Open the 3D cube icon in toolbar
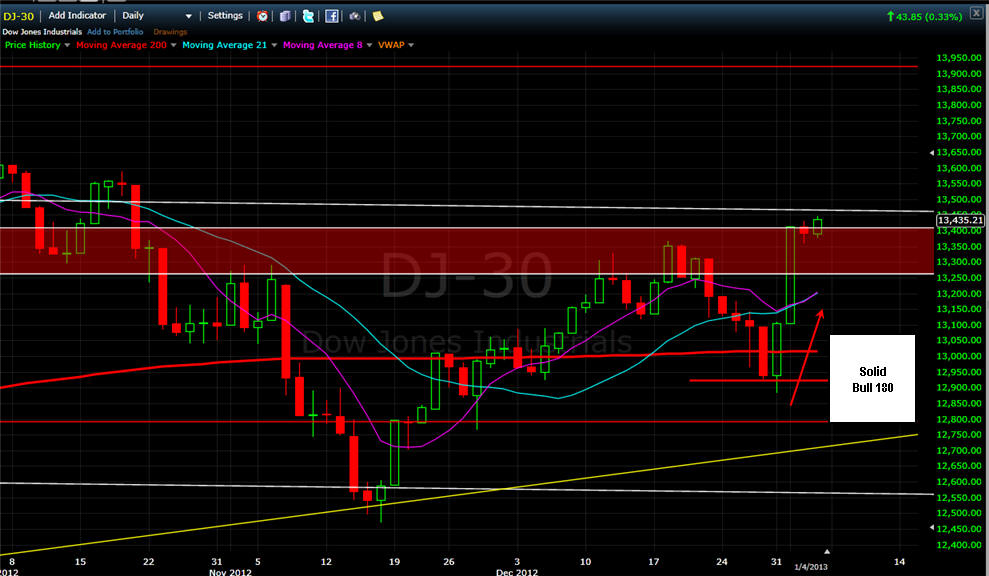The height and width of the screenshot is (576, 989). pyautogui.click(x=285, y=16)
